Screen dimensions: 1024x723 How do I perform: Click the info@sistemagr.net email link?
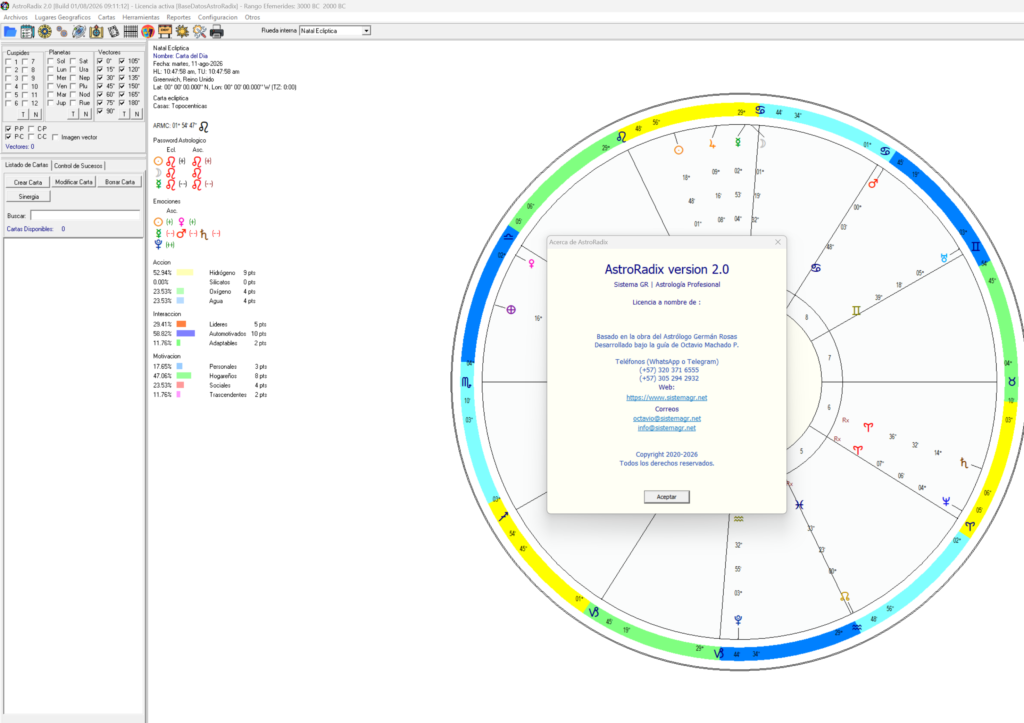point(666,428)
